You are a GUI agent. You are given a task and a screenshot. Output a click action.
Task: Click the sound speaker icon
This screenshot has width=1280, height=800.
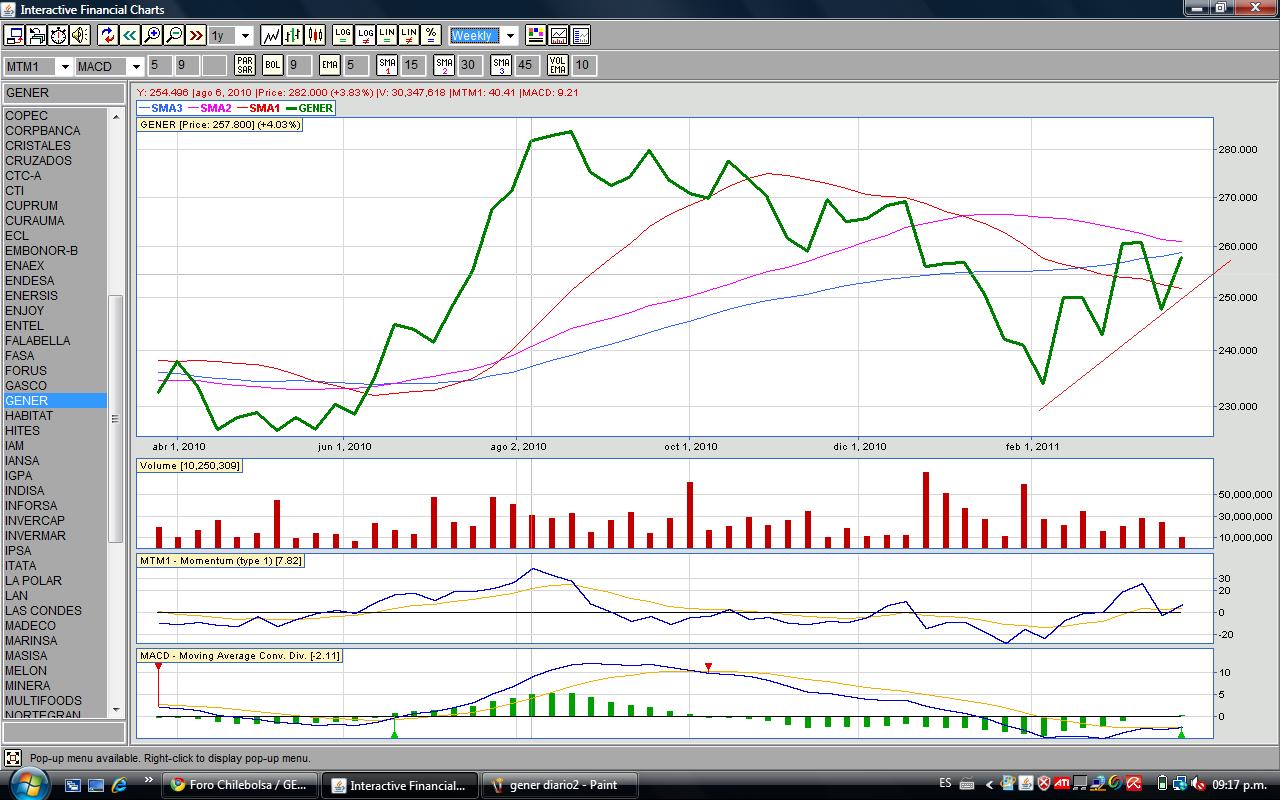[x=80, y=35]
